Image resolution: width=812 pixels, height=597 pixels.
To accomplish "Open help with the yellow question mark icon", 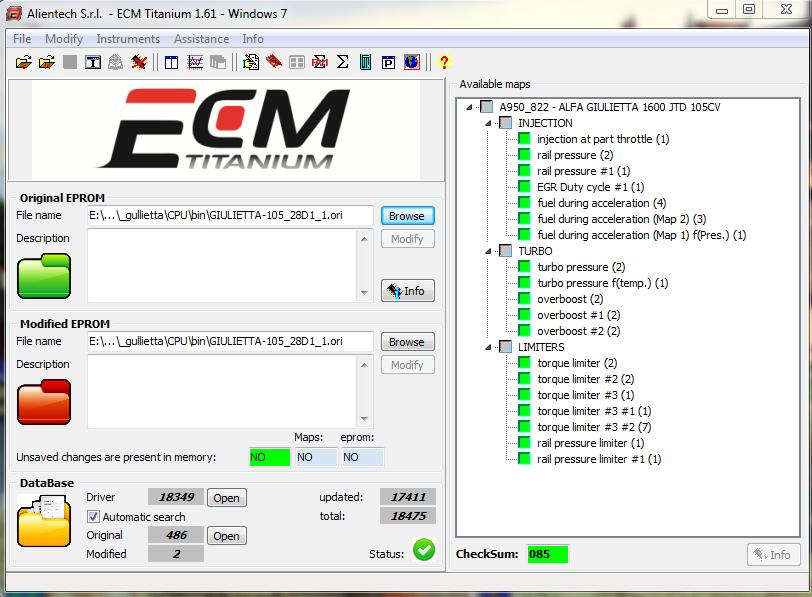I will pos(444,62).
